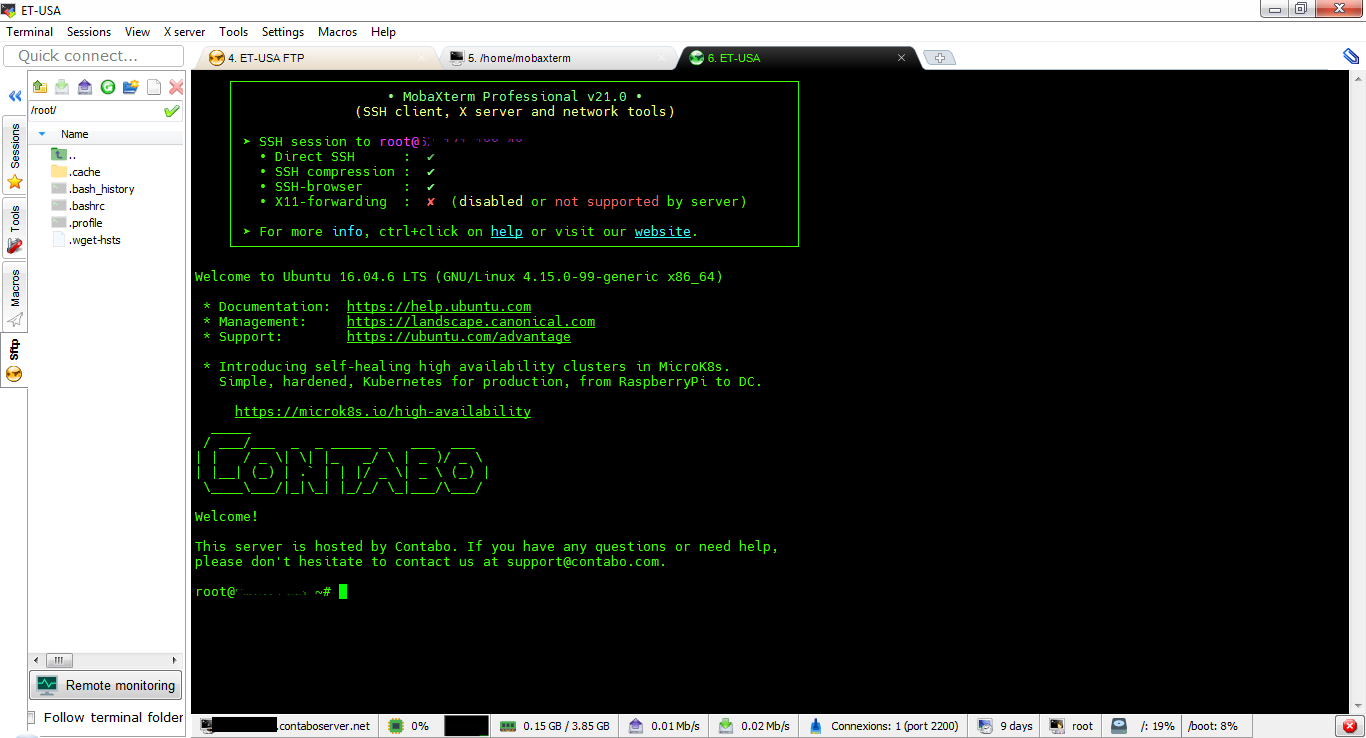This screenshot has width=1366, height=738.
Task: Close the 5. /home/mobaxterm tab
Action: 661,58
